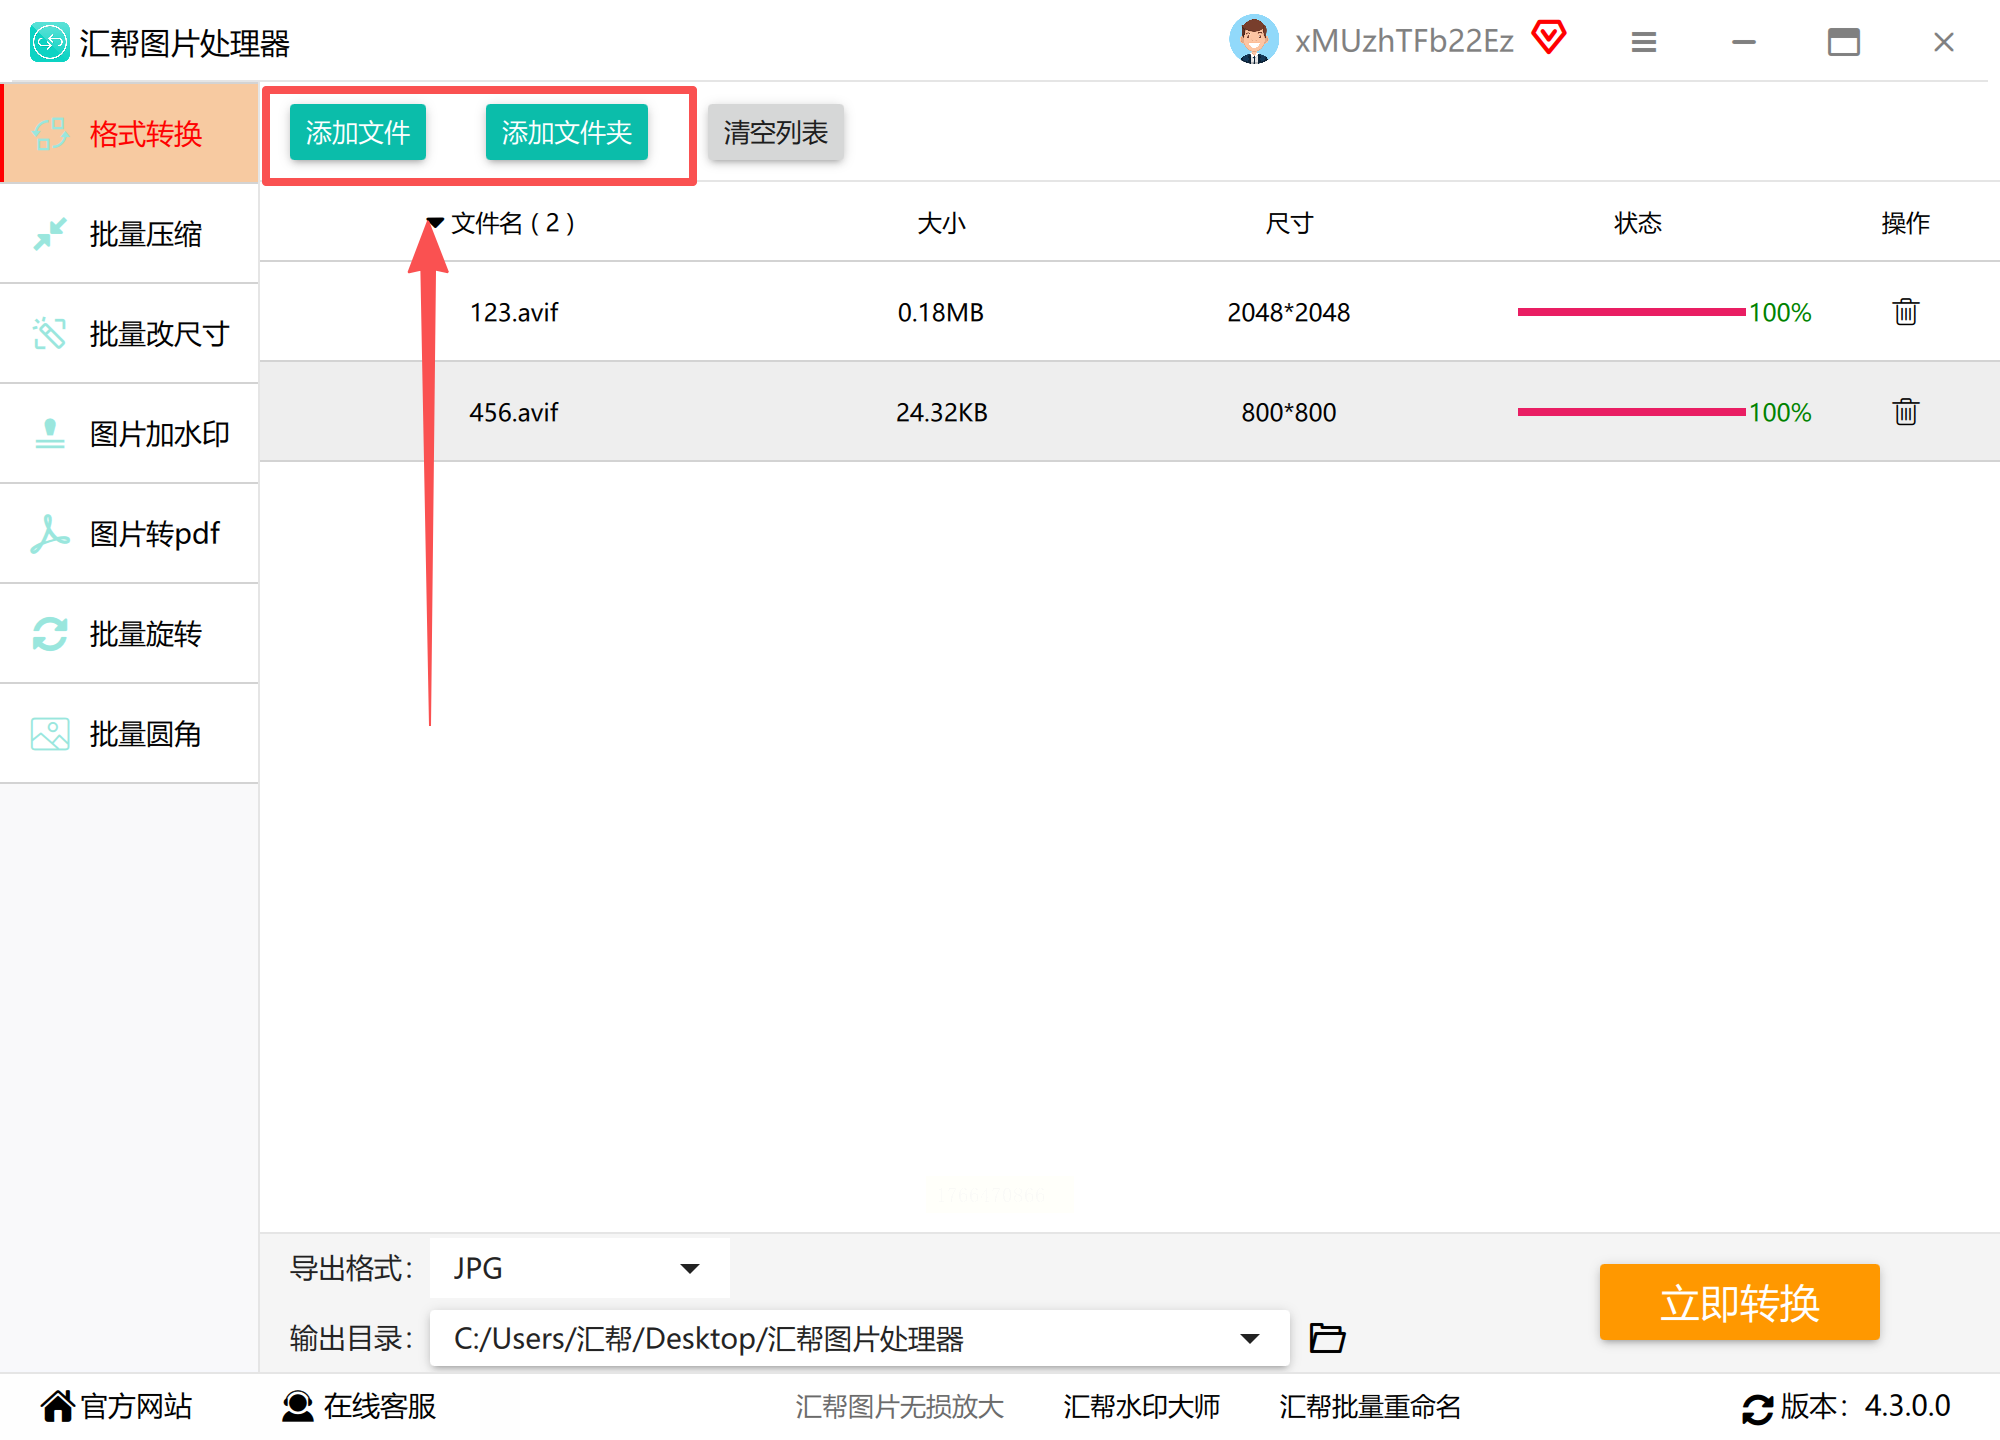The height and width of the screenshot is (1440, 2000).
Task: Click the 立即转换 button
Action: click(1739, 1302)
